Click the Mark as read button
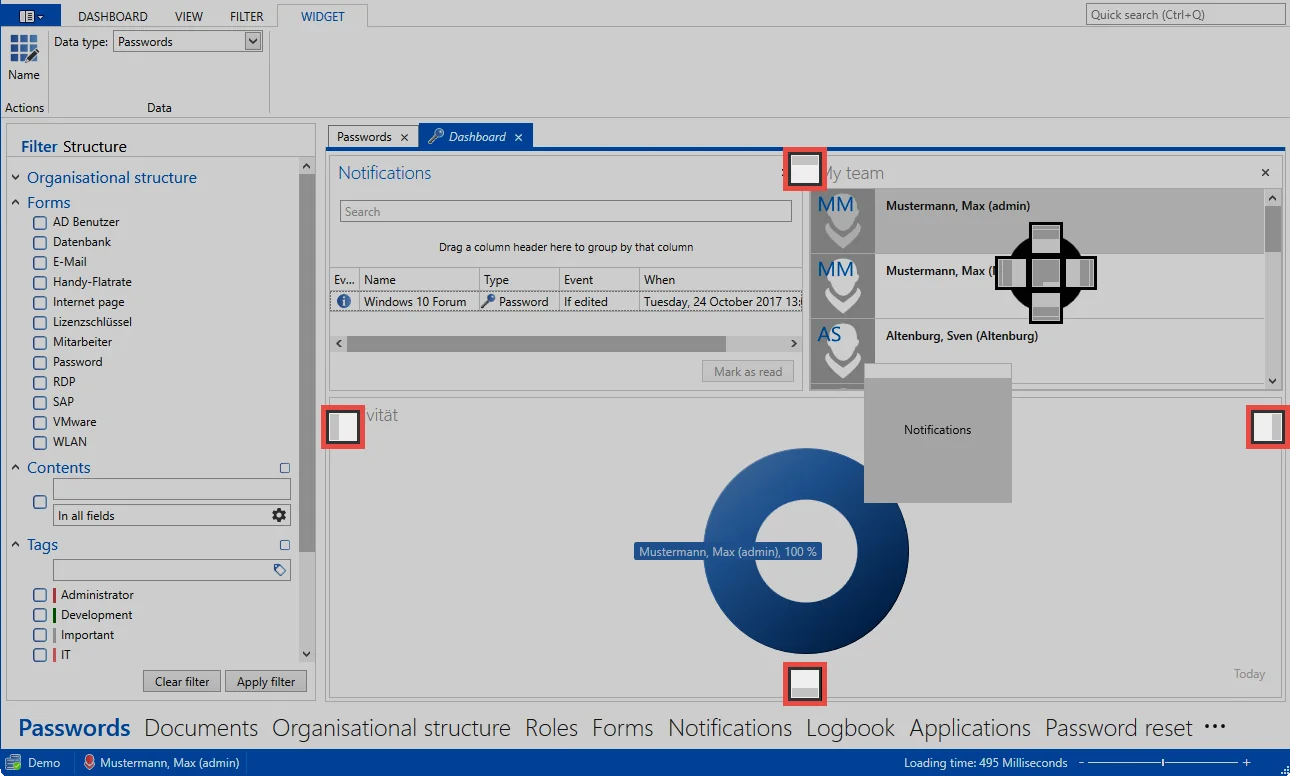Image resolution: width=1290 pixels, height=776 pixels. coord(748,372)
